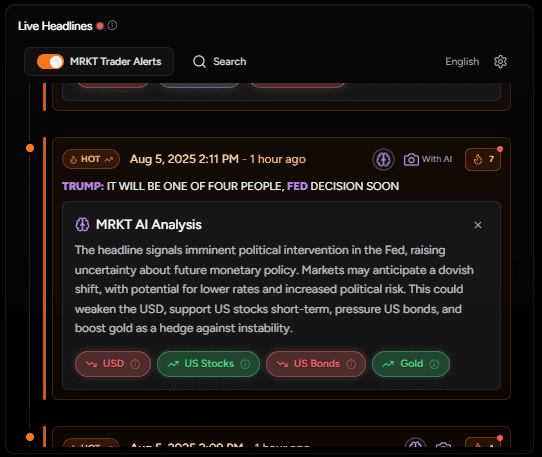Click the Aug 5, 2025 2:11 PM timestamp
This screenshot has height=457, width=542.
tap(184, 159)
